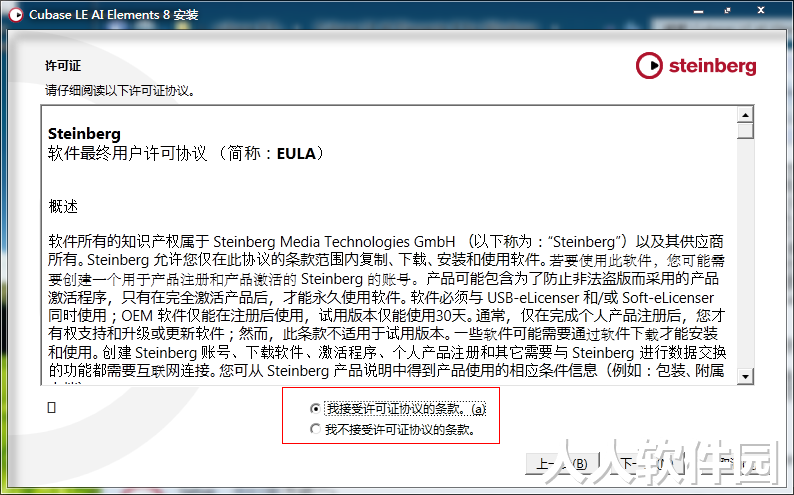The image size is (794, 495).
Task: Click the 许可证 page heading
Action: click(63, 66)
